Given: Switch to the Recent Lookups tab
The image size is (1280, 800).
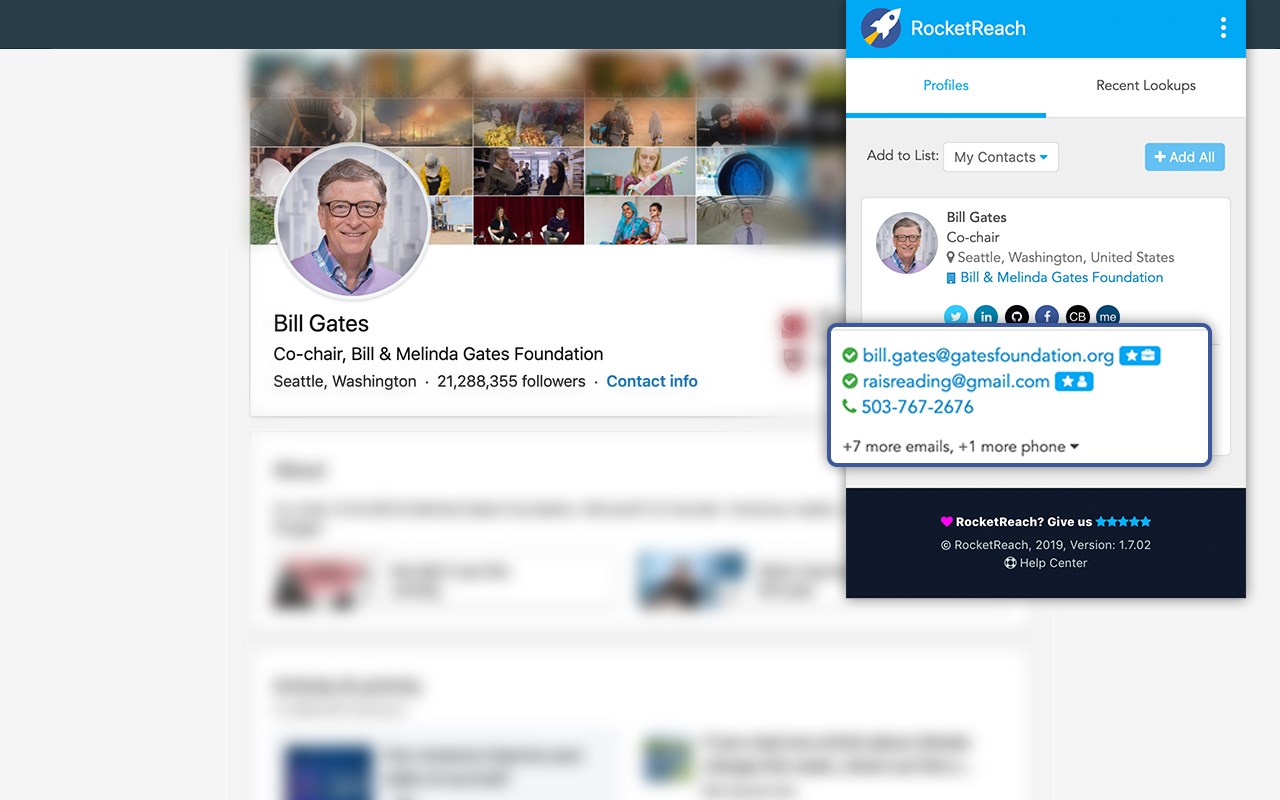Looking at the screenshot, I should tap(1146, 85).
